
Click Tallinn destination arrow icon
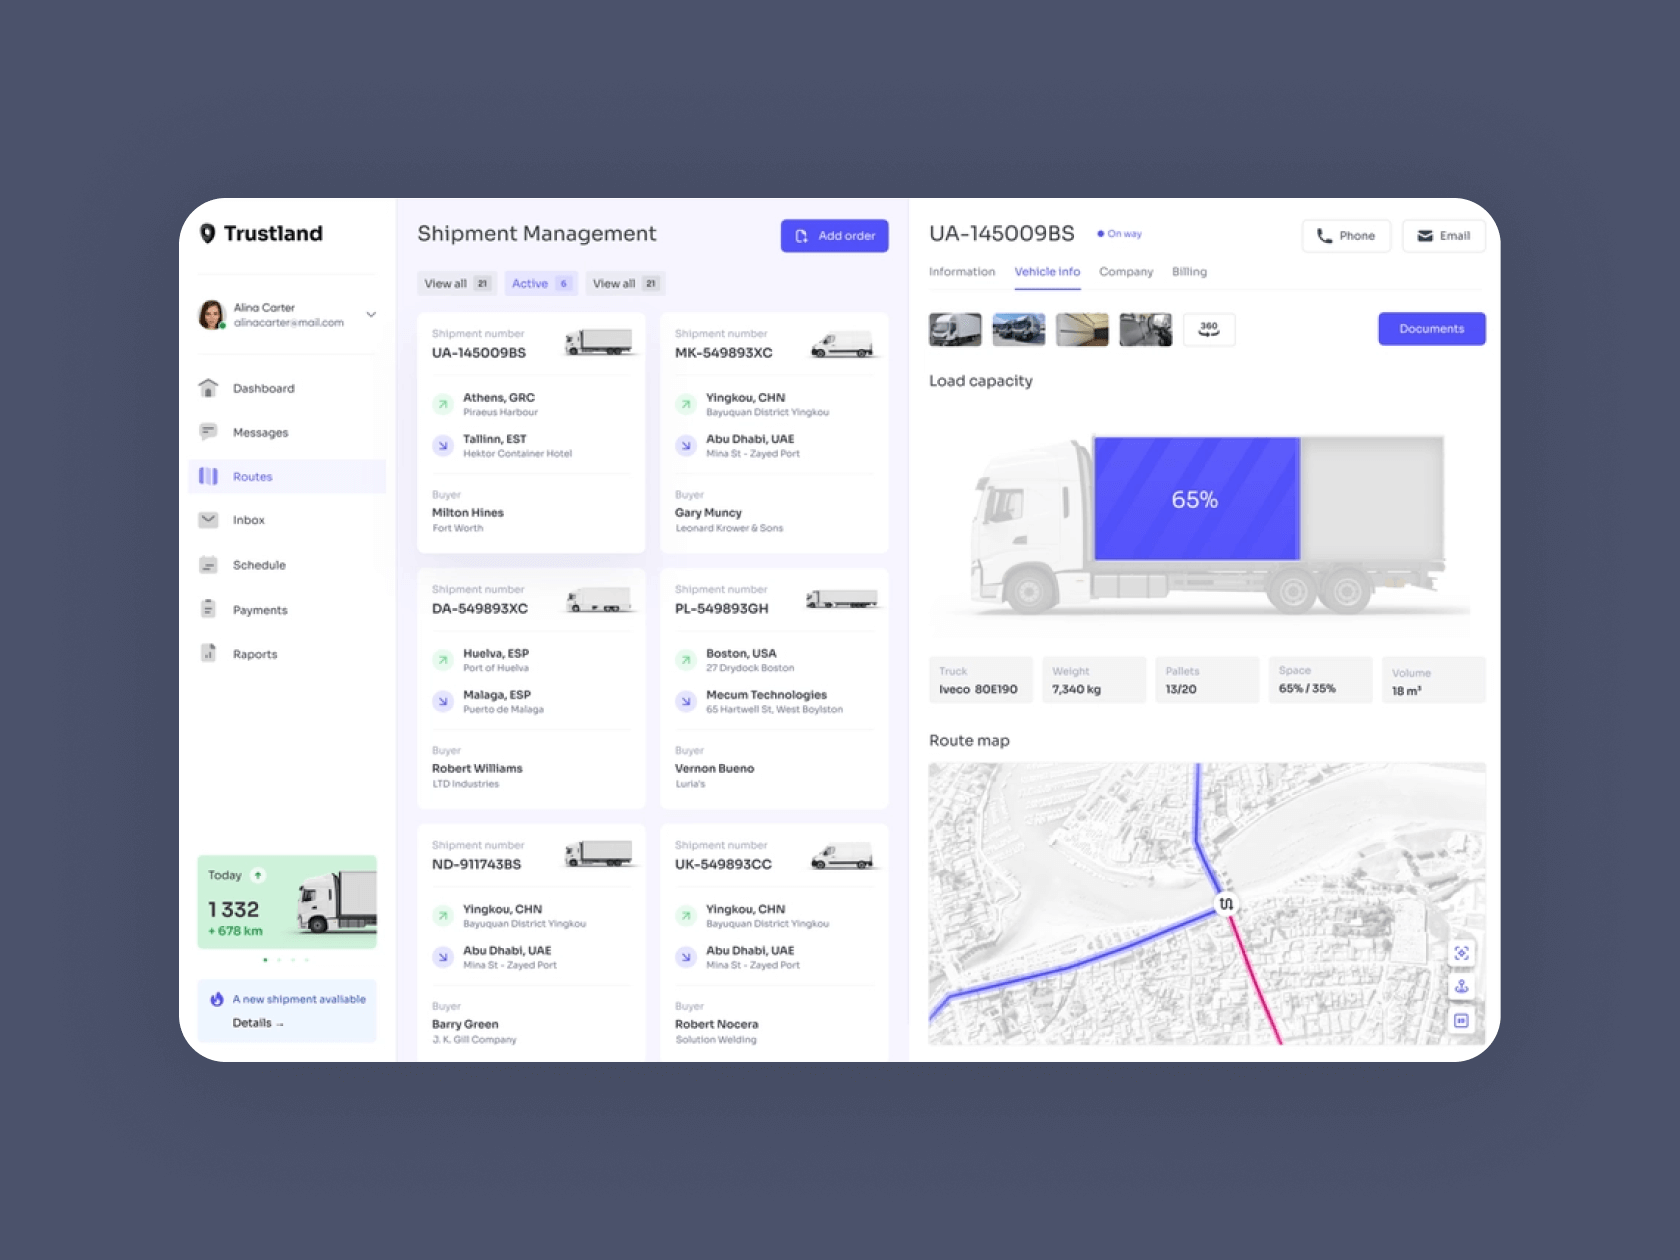[442, 446]
